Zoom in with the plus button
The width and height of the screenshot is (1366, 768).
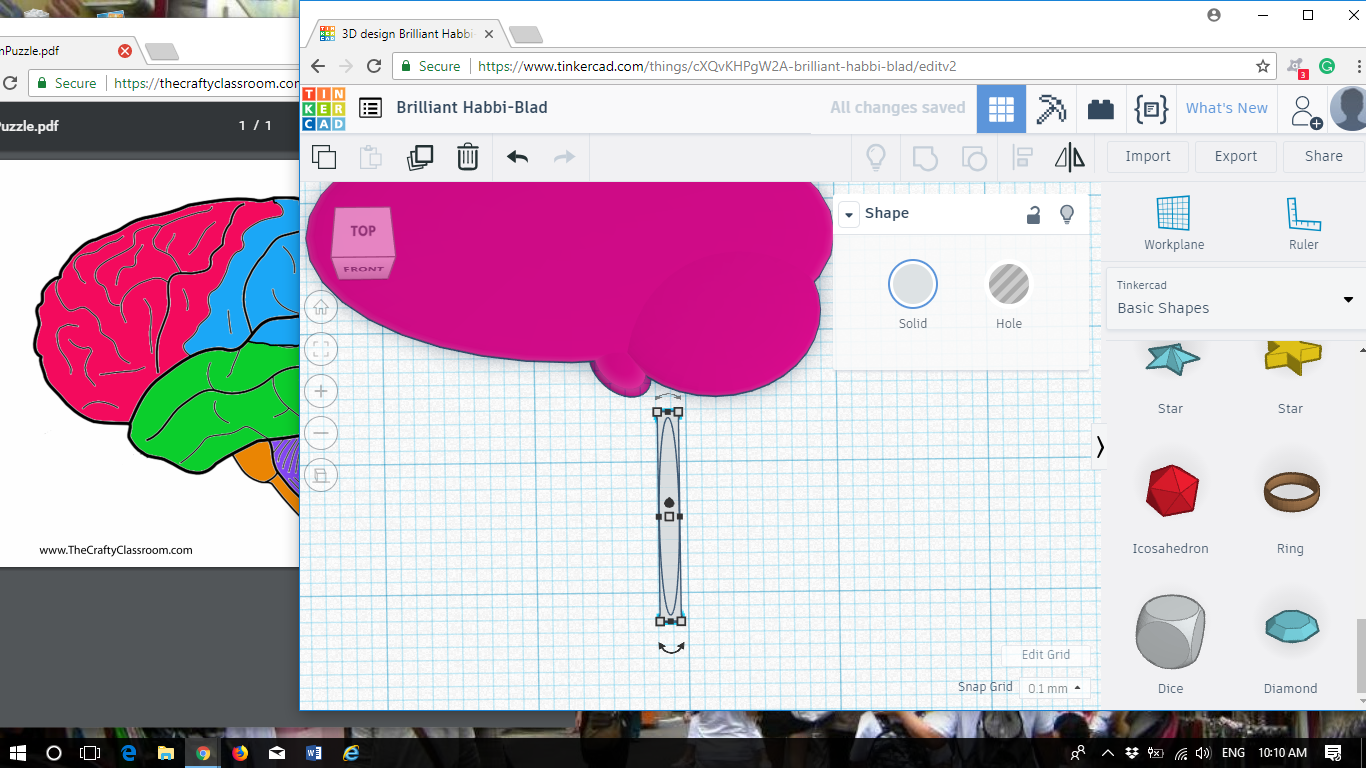[x=321, y=391]
